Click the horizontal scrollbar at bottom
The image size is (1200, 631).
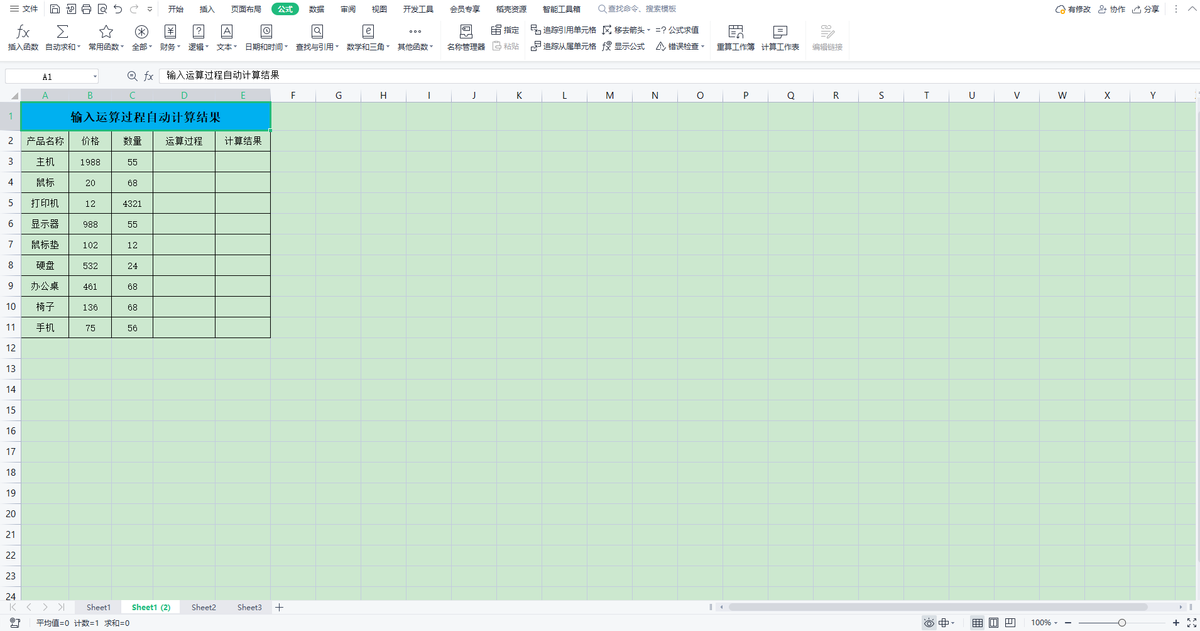(940, 607)
